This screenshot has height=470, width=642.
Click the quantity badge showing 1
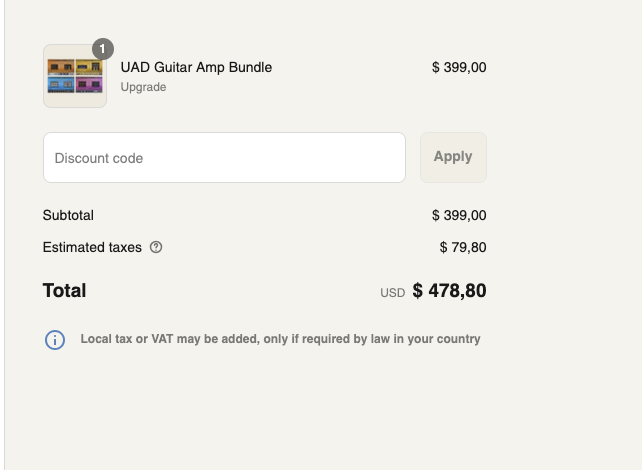103,49
